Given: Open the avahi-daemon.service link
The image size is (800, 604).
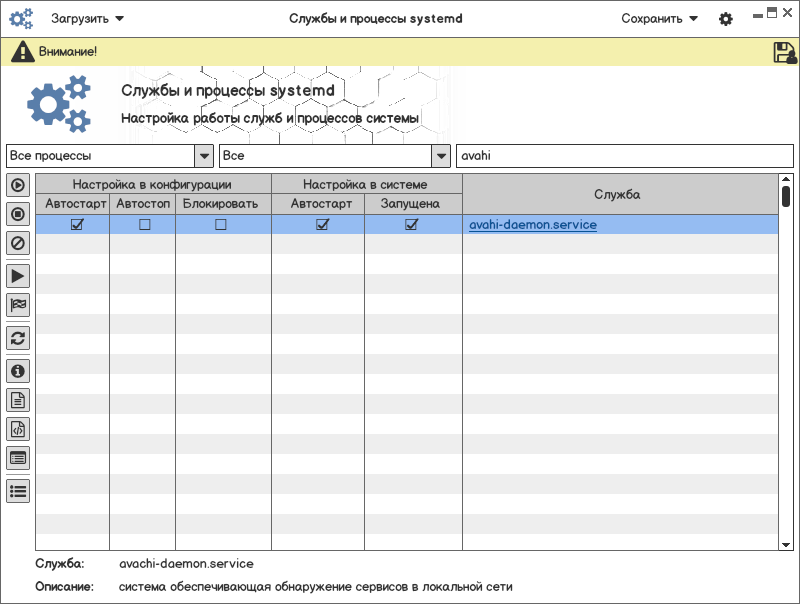Looking at the screenshot, I should [532, 225].
